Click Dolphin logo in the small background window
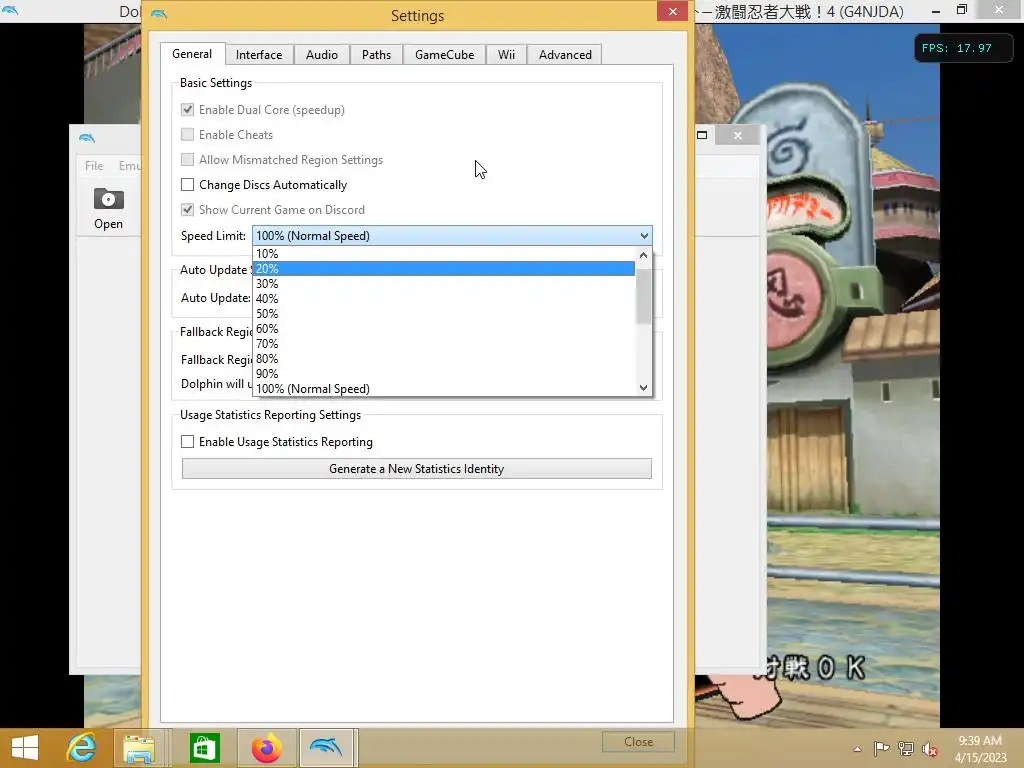 point(87,137)
